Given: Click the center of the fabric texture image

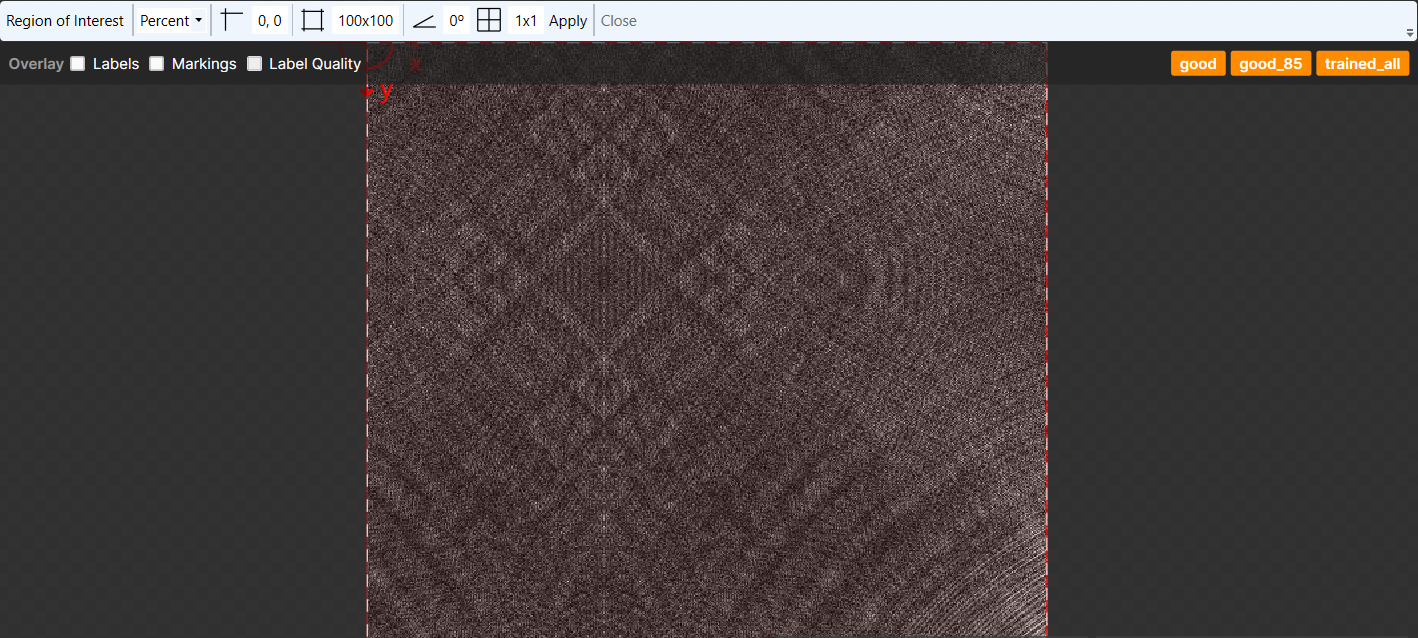Looking at the screenshot, I should pyautogui.click(x=707, y=340).
